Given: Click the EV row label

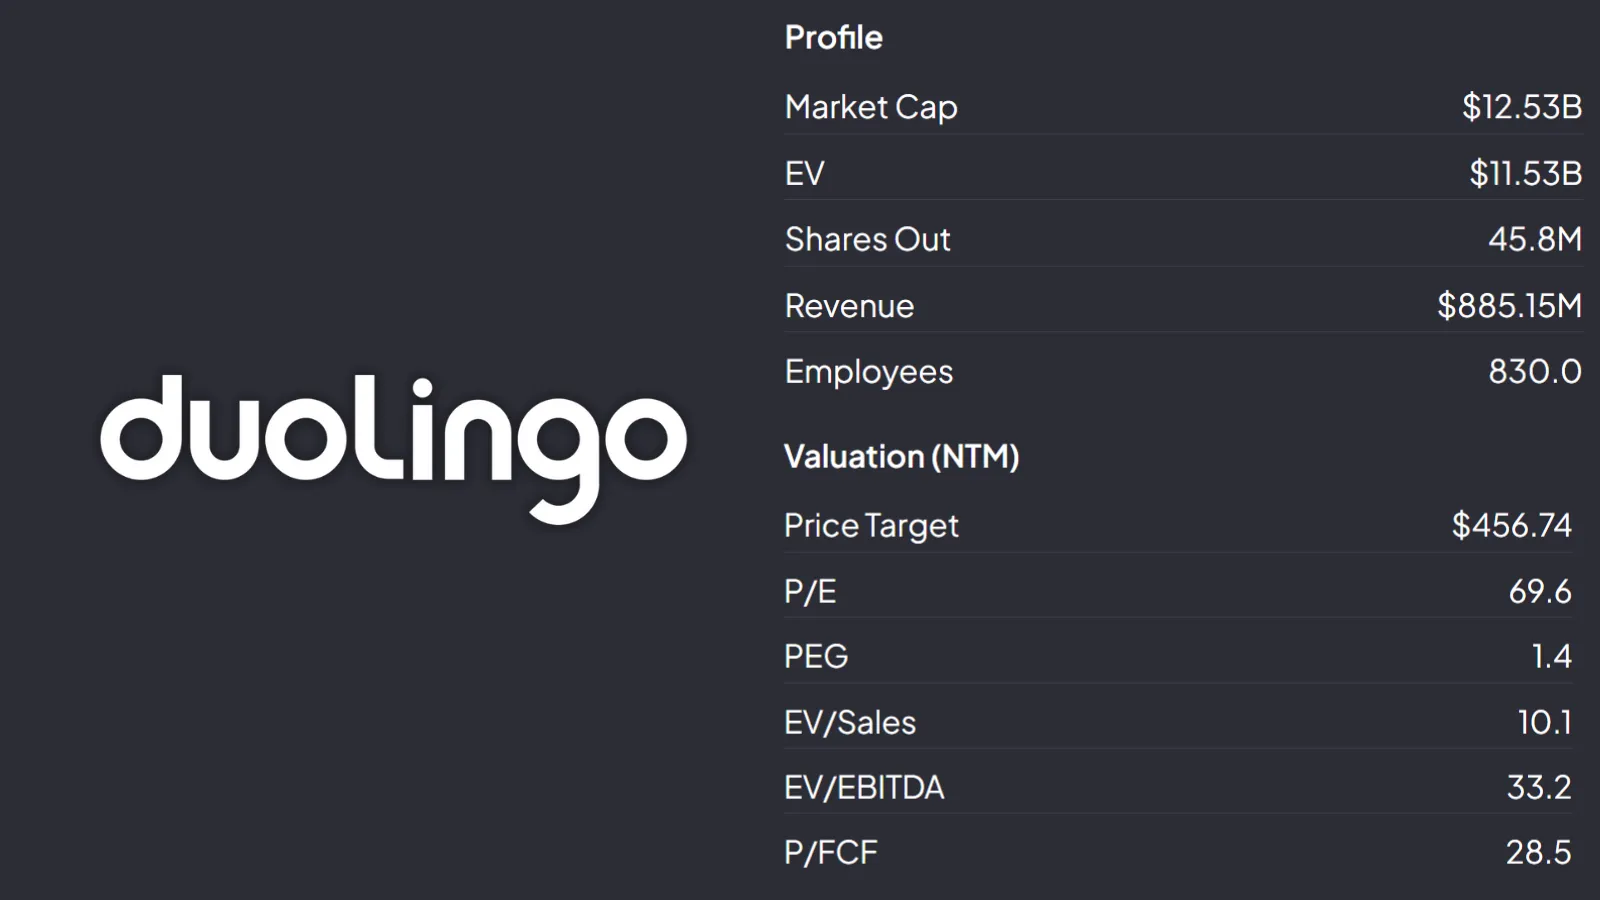Looking at the screenshot, I should click(x=805, y=173).
